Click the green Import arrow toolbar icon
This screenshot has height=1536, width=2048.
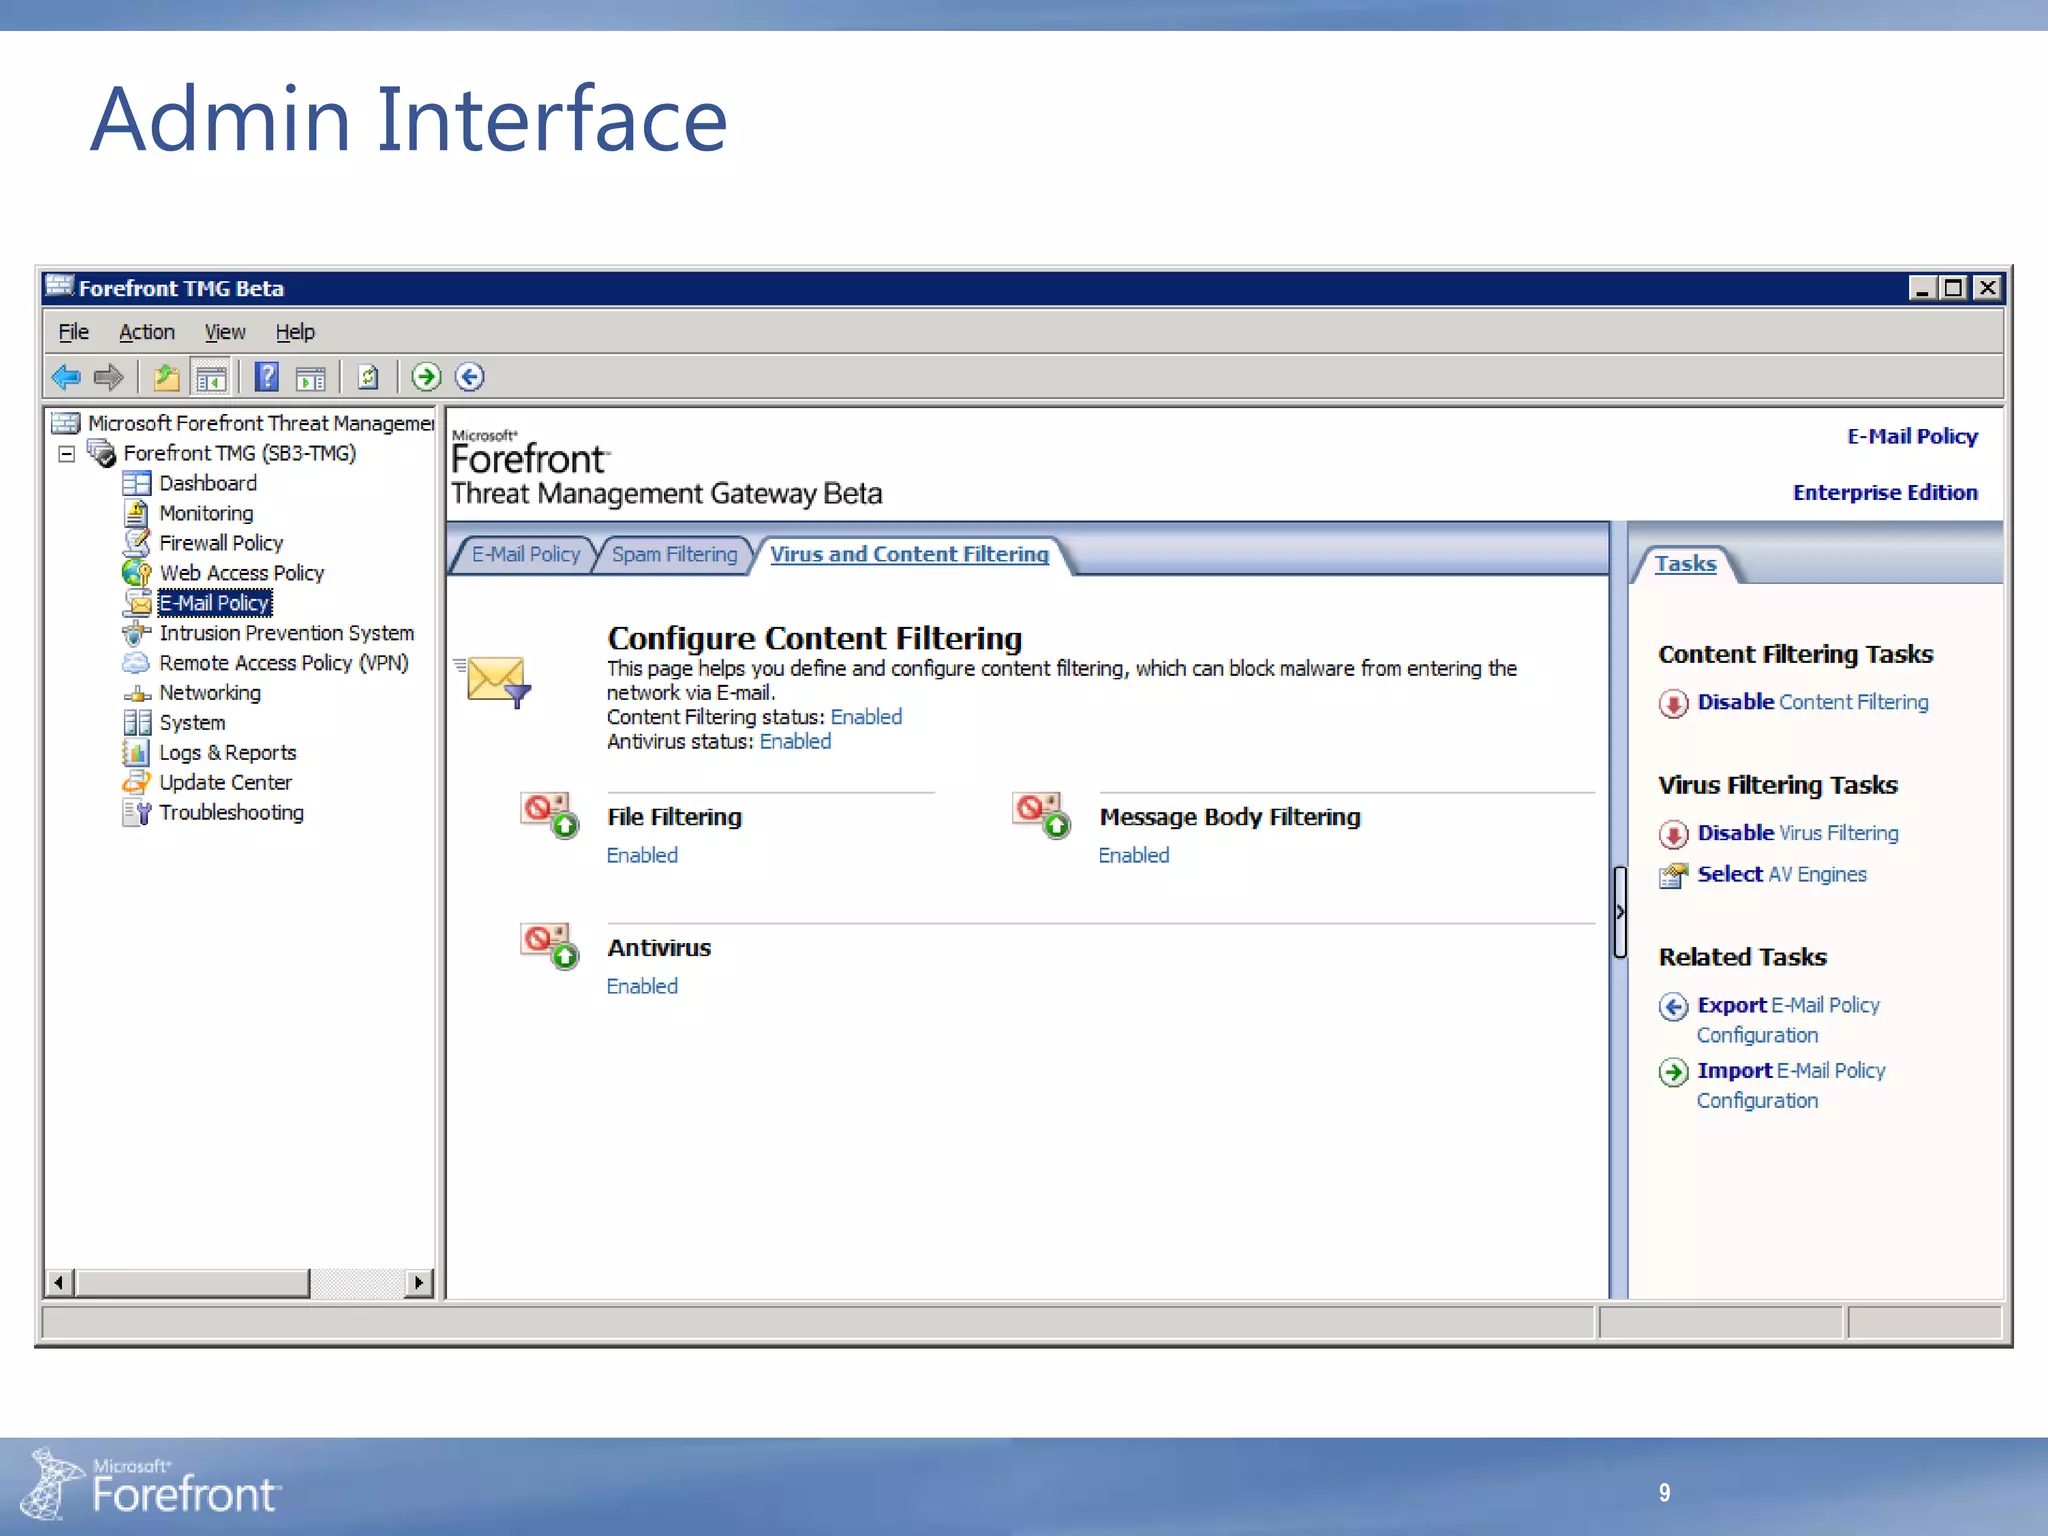tap(426, 377)
